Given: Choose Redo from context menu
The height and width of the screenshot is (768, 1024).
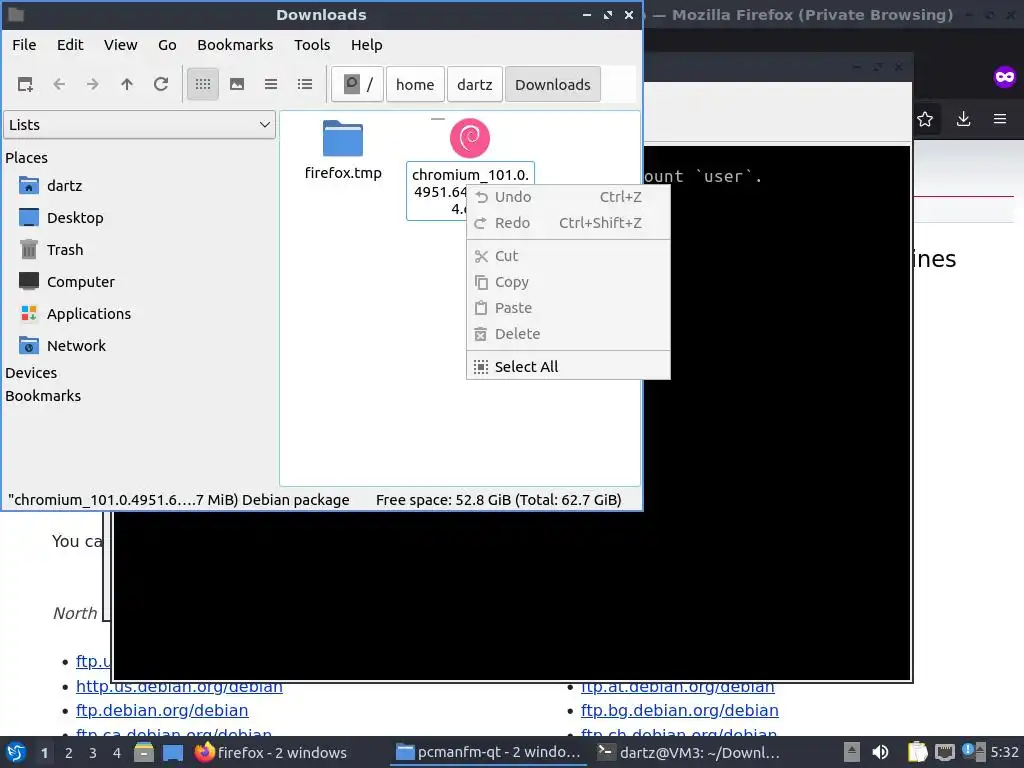Looking at the screenshot, I should pos(568,223).
